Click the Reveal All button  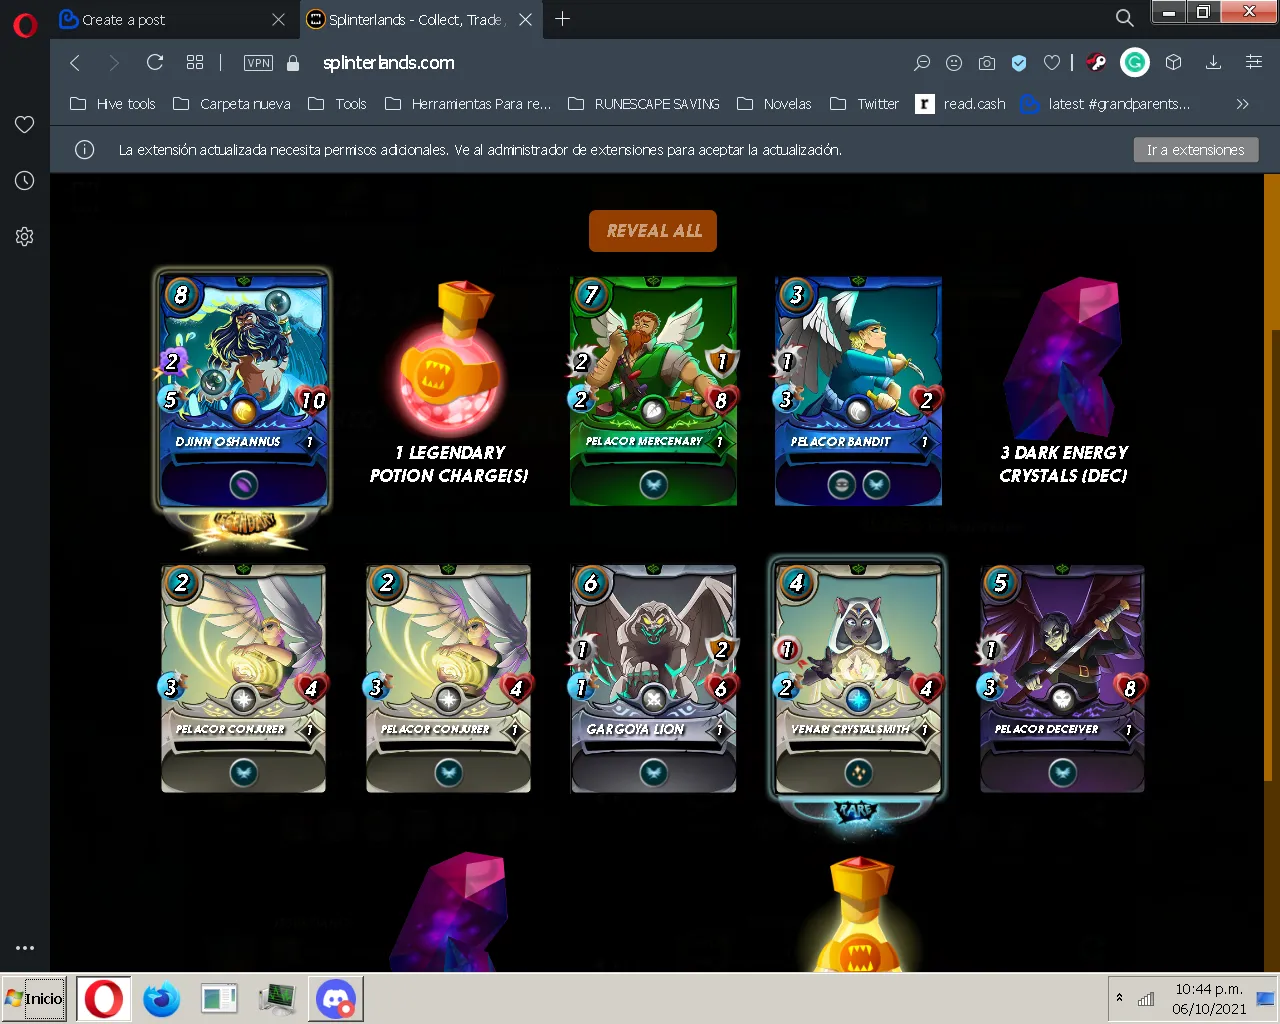pos(653,231)
